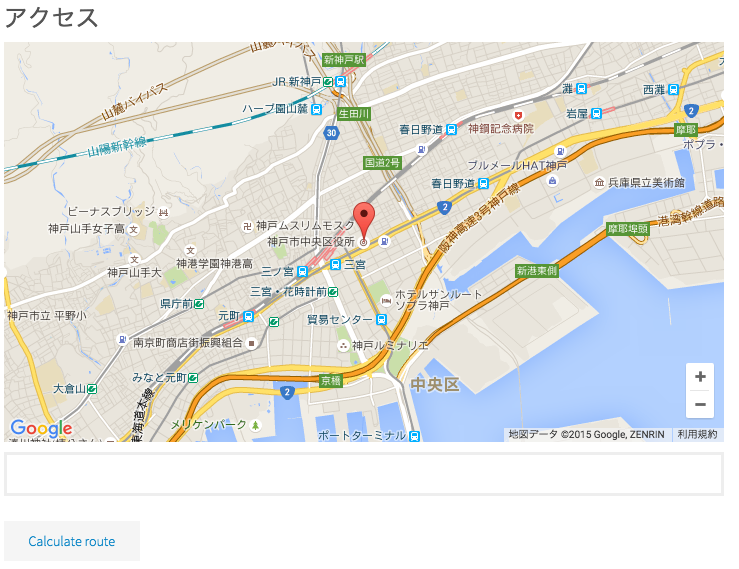Select the メリケンパーク park icon
Image resolution: width=739 pixels, height=569 pixels.
[x=255, y=425]
